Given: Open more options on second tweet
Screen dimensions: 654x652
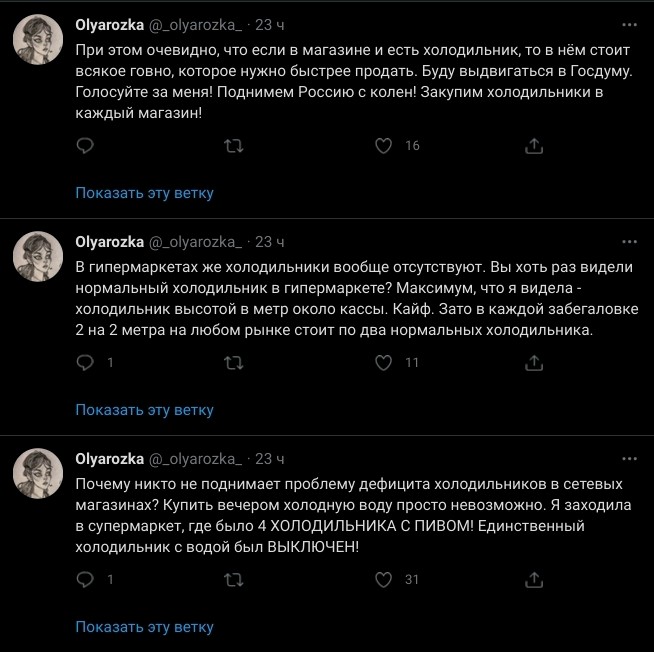Looking at the screenshot, I should tap(629, 241).
